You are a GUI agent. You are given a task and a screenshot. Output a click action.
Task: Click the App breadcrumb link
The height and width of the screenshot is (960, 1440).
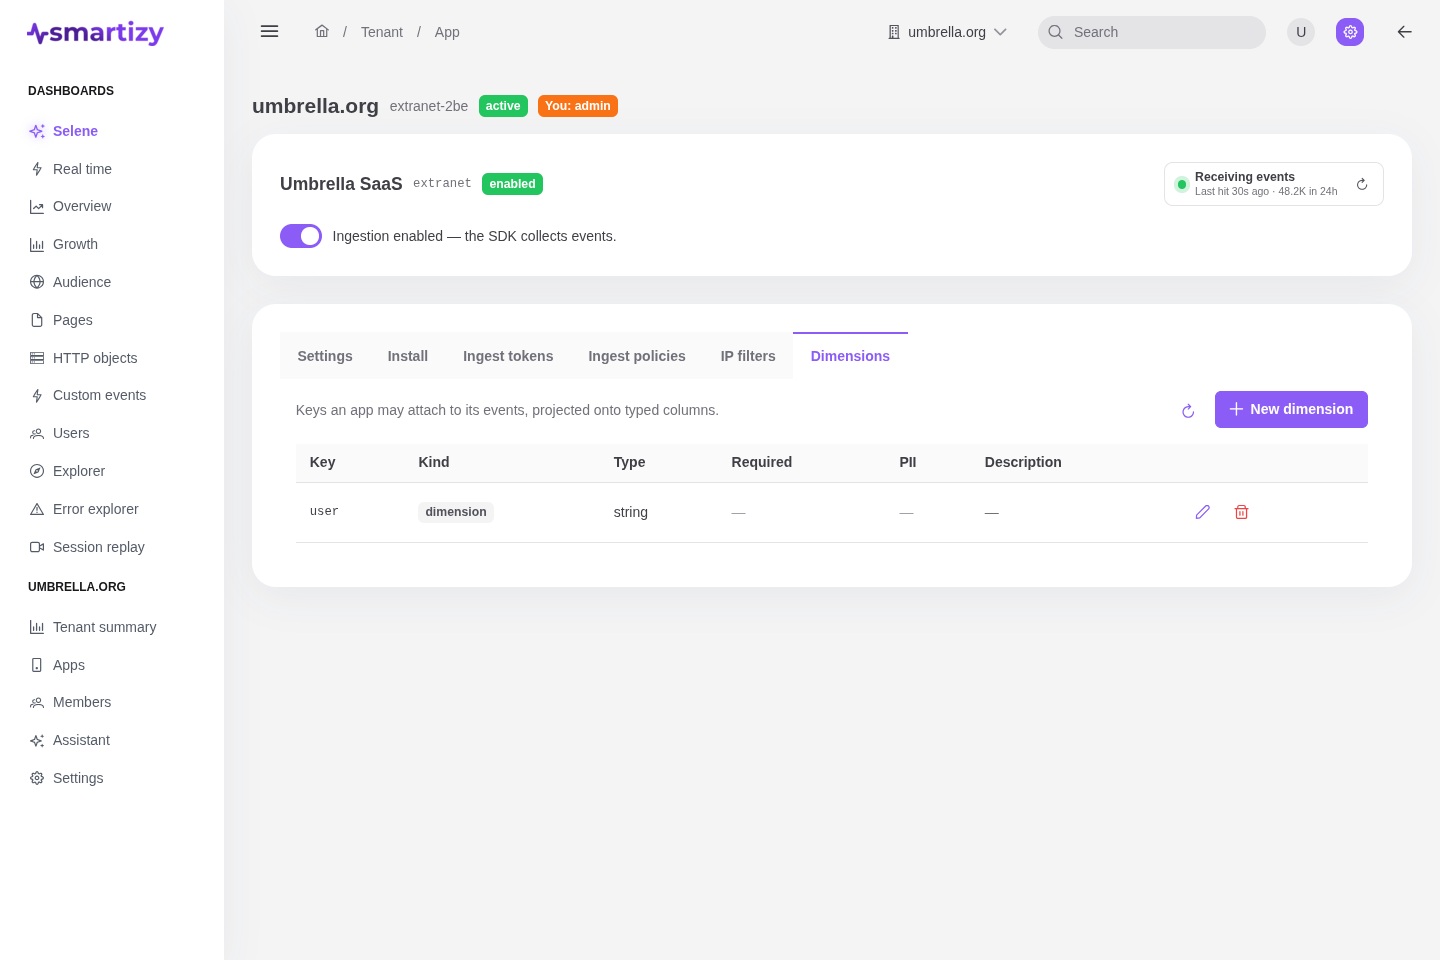[x=447, y=32]
